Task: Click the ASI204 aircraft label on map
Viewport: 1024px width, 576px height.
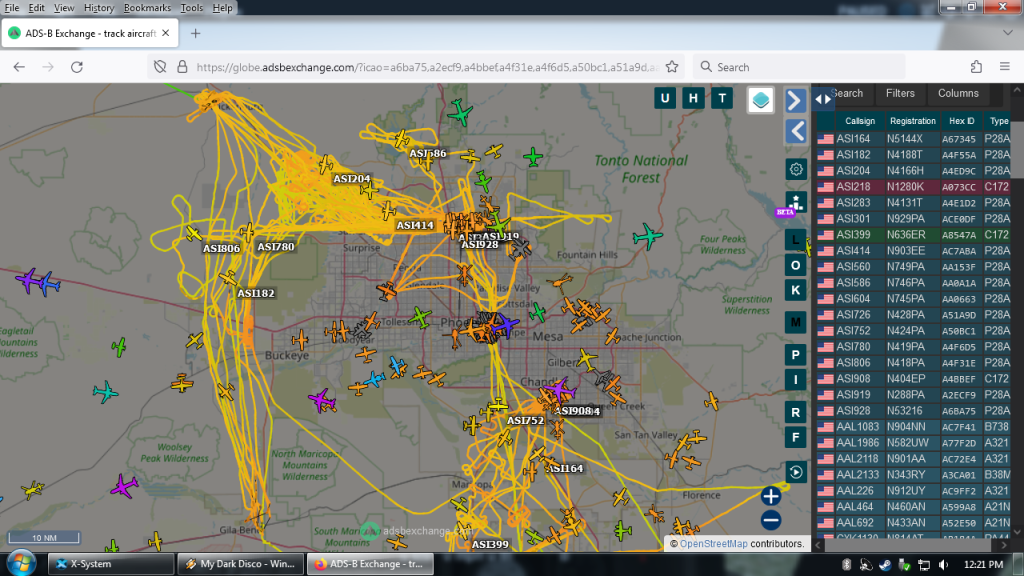Action: [351, 179]
